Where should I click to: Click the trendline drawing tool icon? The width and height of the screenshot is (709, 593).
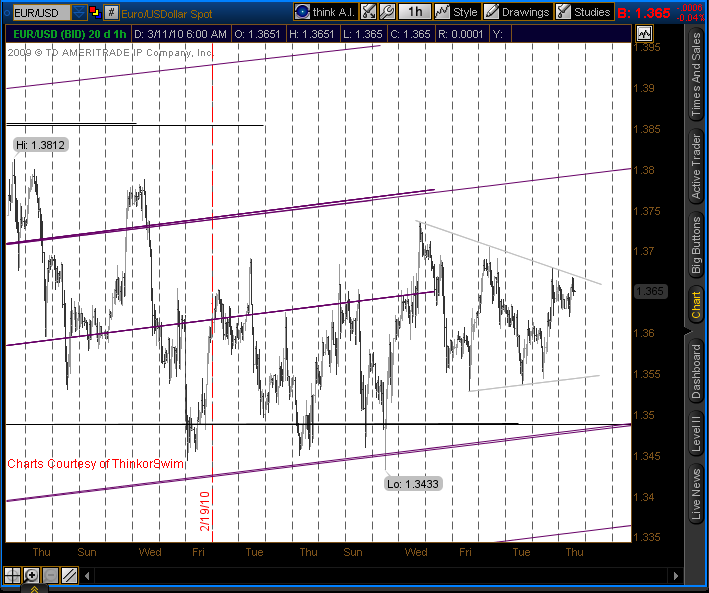tap(69, 575)
